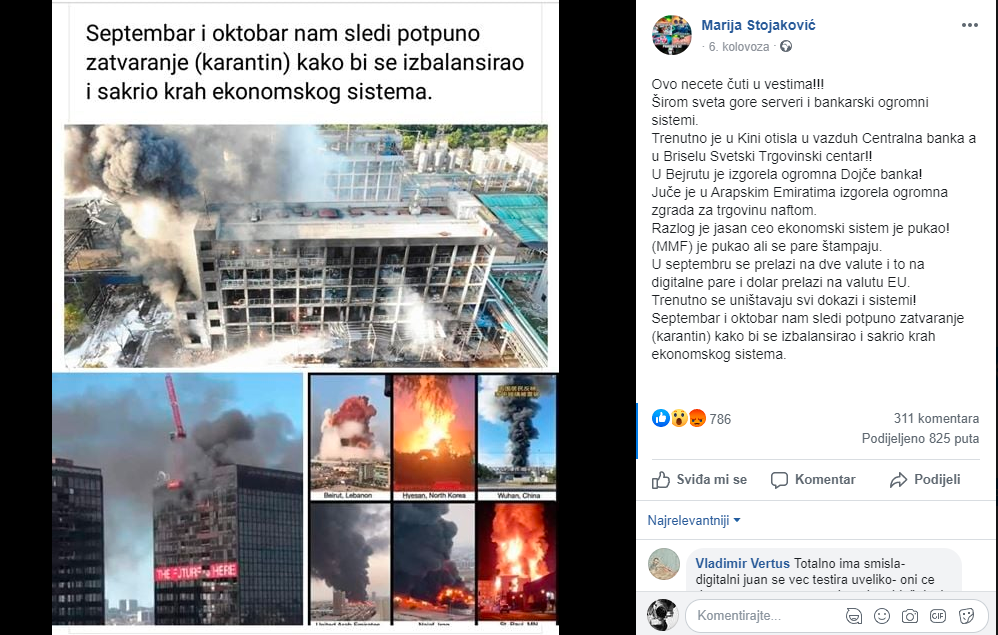Attach a photo using the camera icon
The height and width of the screenshot is (635, 998).
(x=910, y=615)
